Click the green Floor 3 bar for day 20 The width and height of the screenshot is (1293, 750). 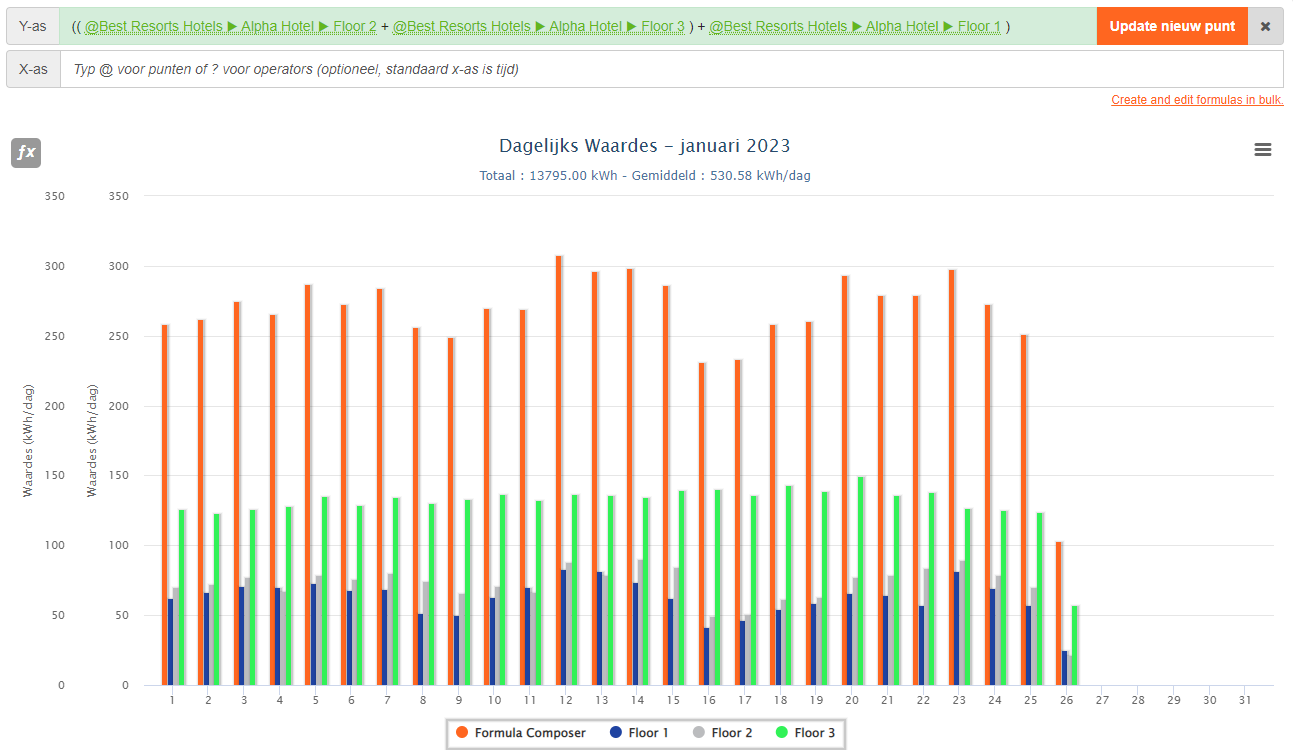click(x=860, y=580)
